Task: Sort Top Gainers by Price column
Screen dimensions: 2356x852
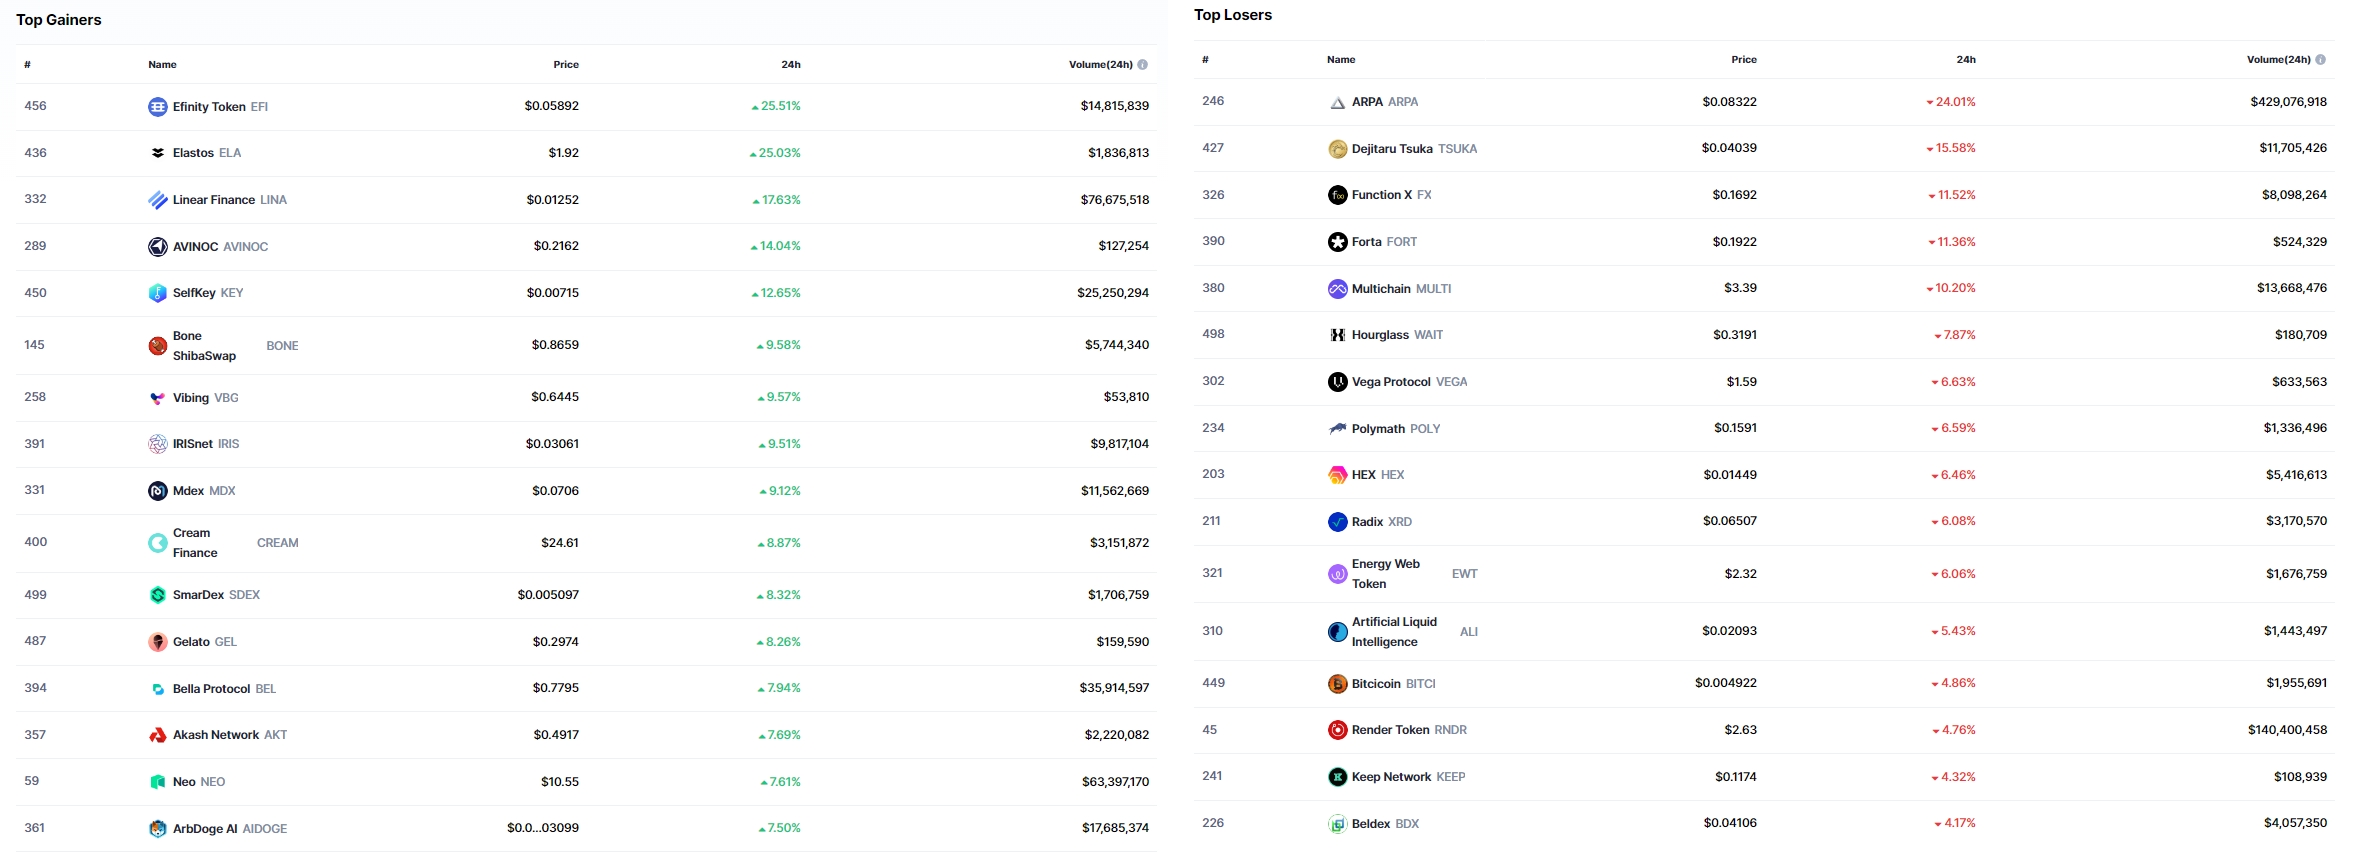Action: [x=566, y=65]
